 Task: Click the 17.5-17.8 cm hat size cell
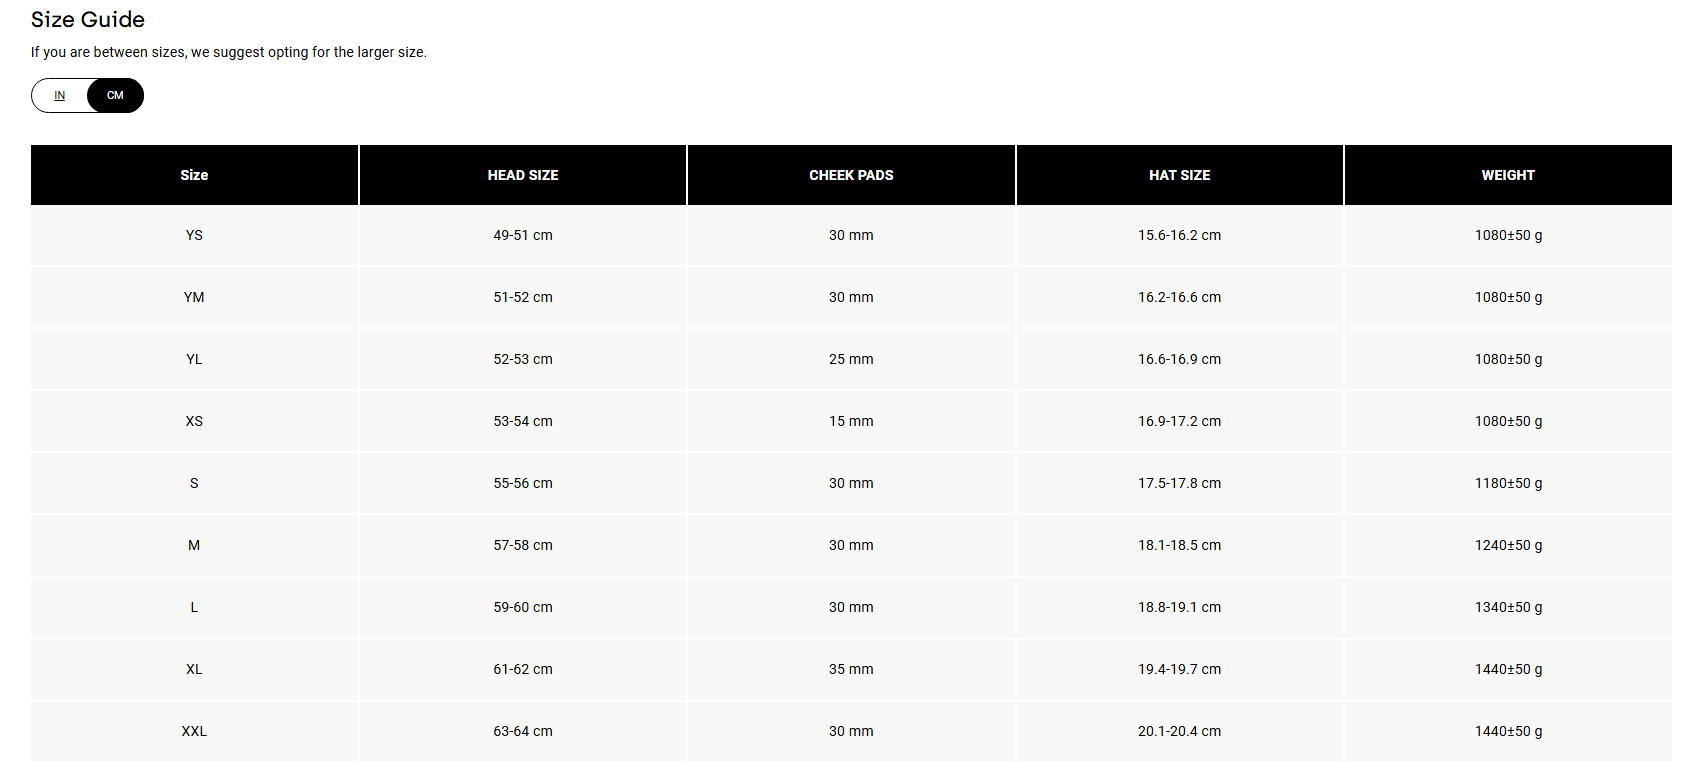point(1179,483)
